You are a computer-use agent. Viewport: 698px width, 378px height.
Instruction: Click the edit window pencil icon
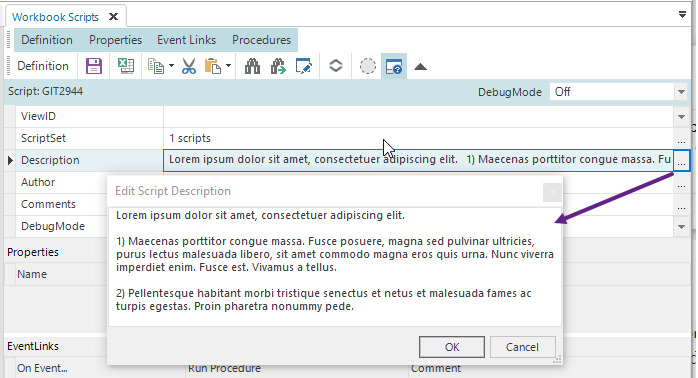(x=304, y=66)
